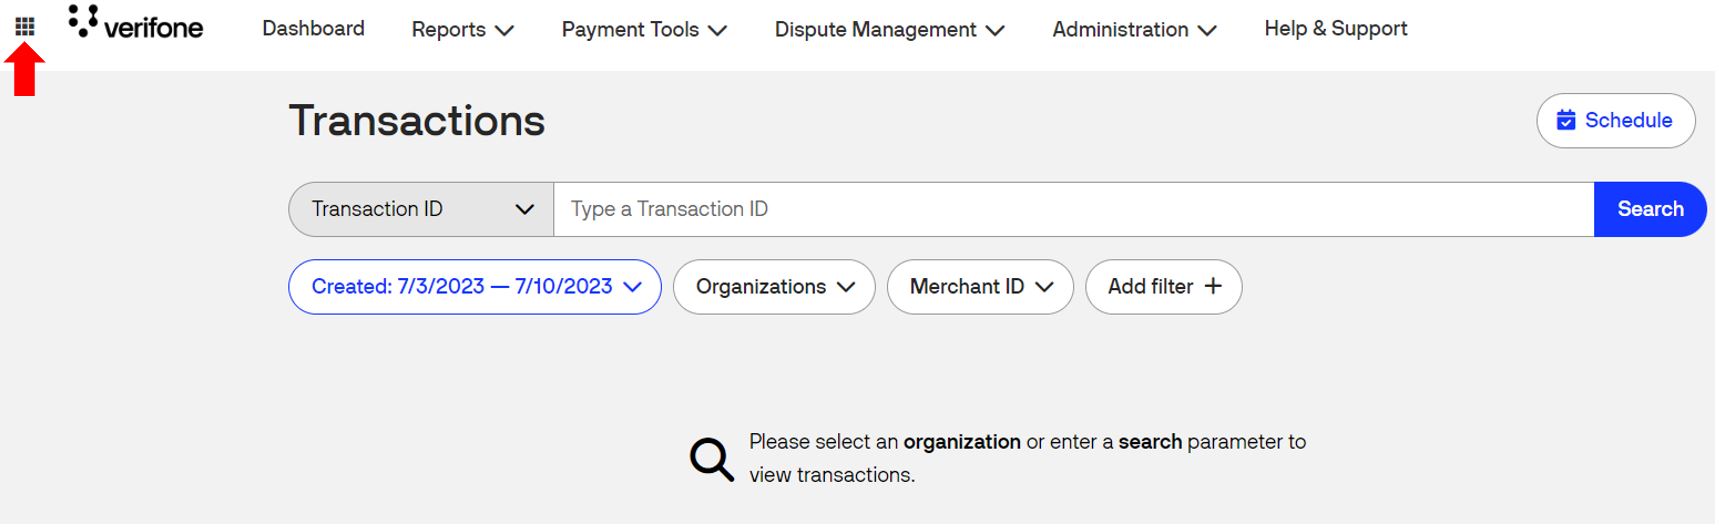This screenshot has width=1719, height=529.
Task: Click the large magnifying glass icon
Action: [711, 459]
